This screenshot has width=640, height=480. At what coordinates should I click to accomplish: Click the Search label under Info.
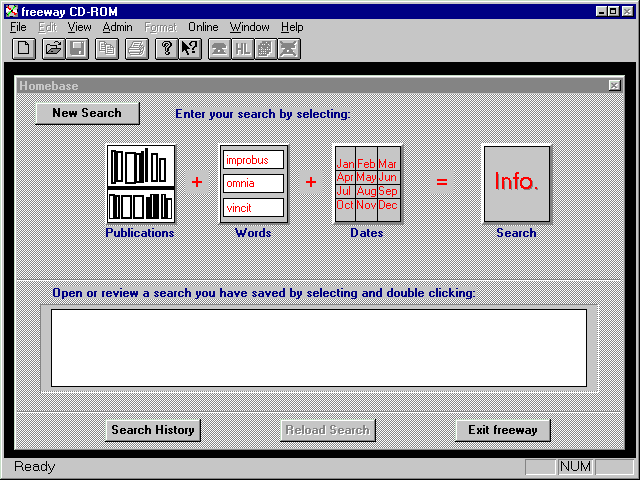click(516, 233)
